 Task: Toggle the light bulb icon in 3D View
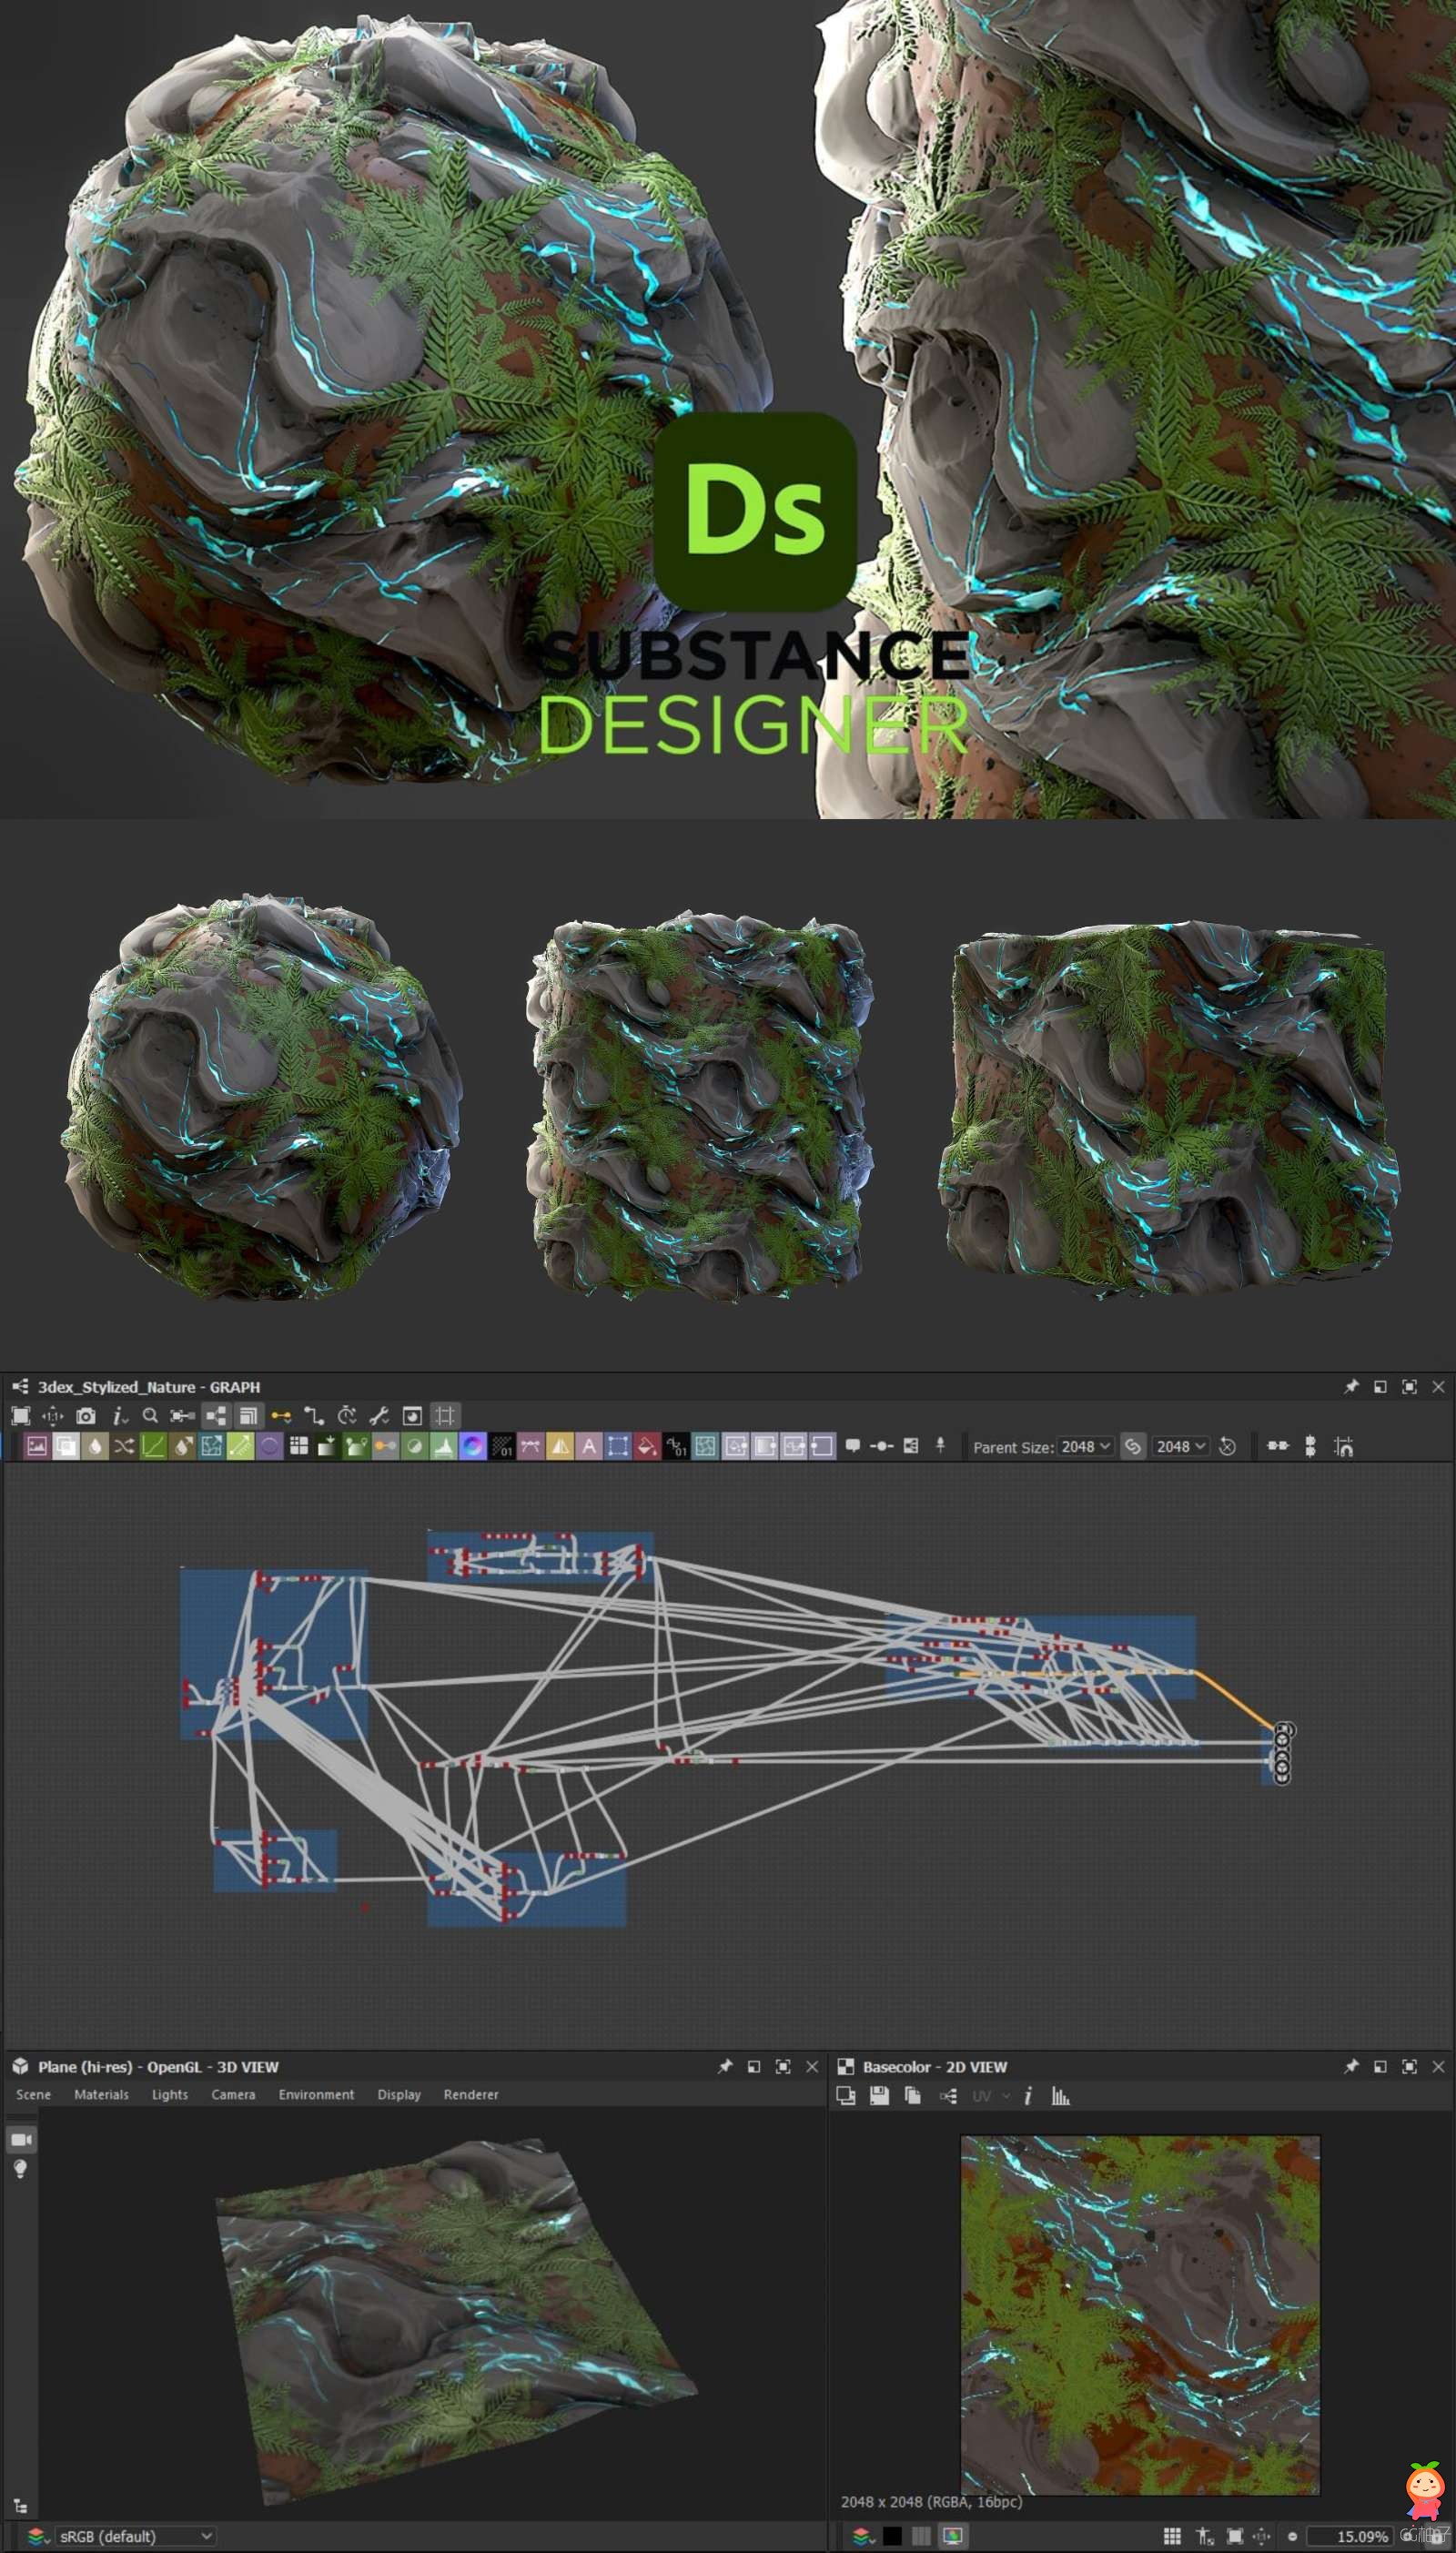pos(20,2169)
